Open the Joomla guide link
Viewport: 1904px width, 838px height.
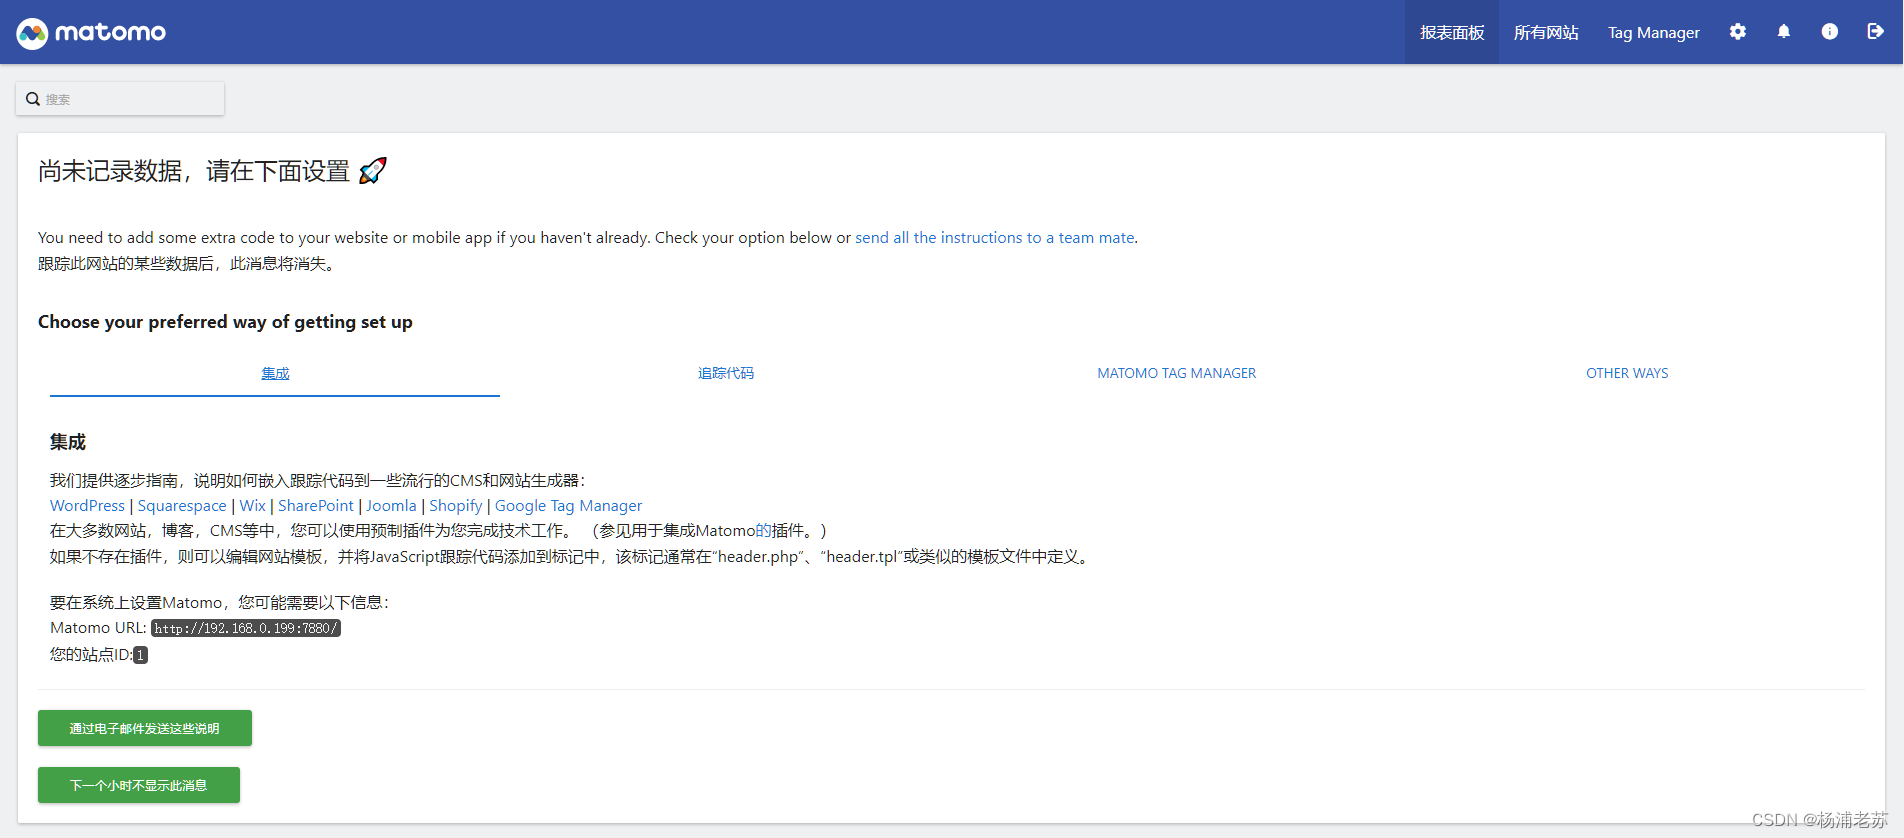click(391, 506)
